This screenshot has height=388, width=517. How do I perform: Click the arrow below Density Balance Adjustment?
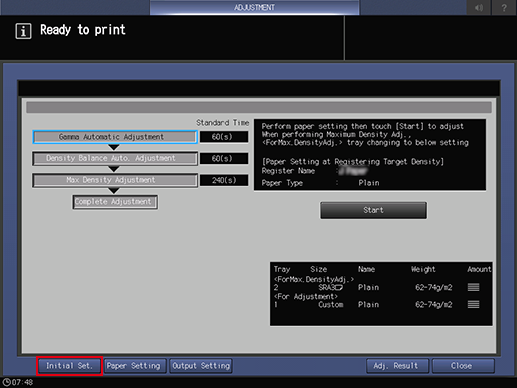pyautogui.click(x=114, y=169)
